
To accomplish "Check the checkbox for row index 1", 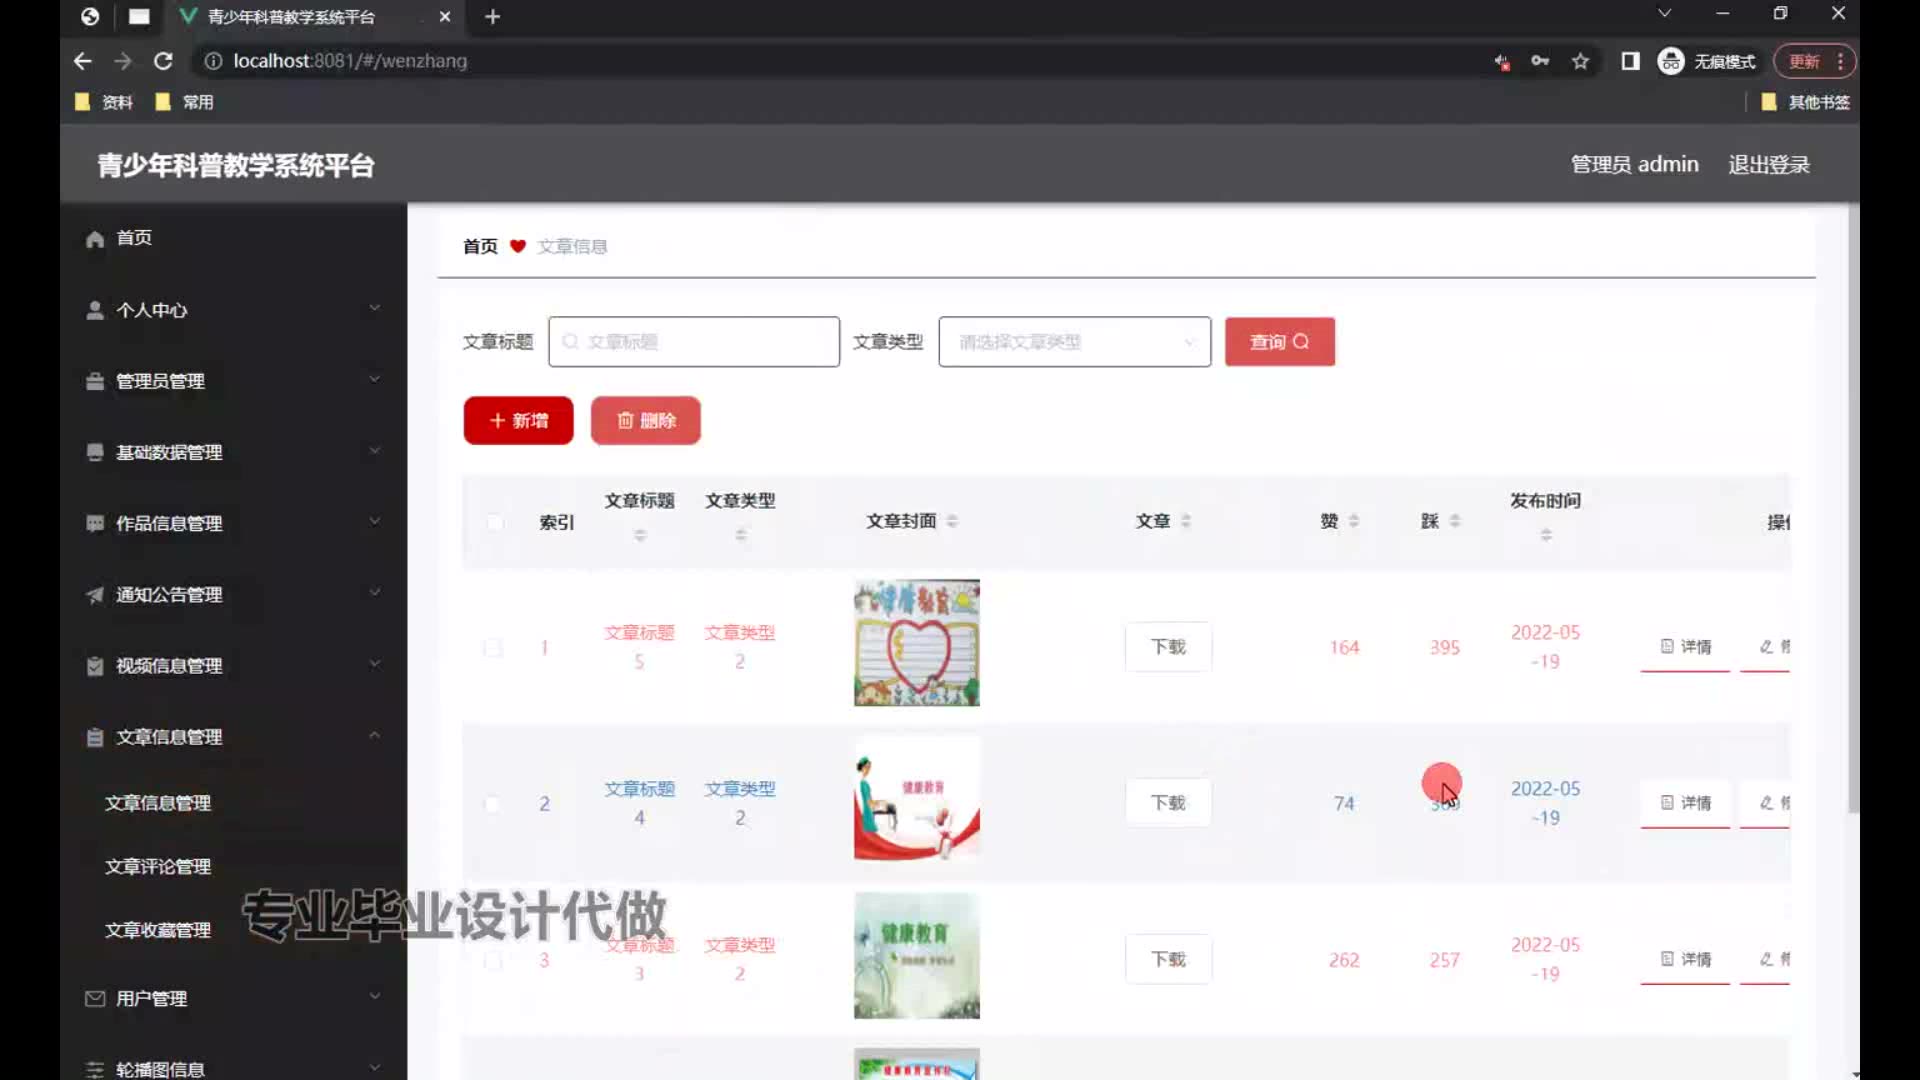I will point(493,648).
